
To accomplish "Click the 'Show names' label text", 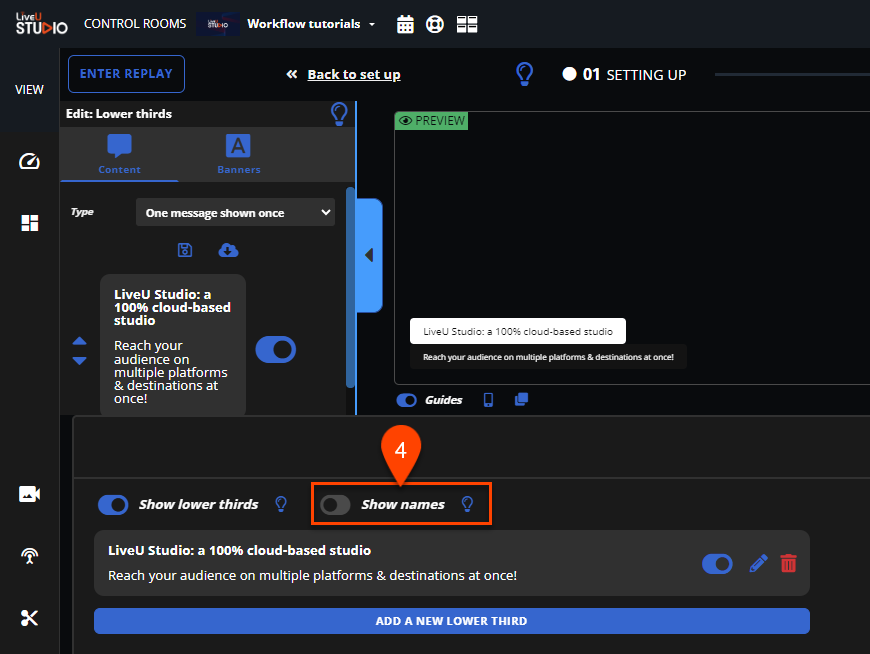I will coord(403,504).
